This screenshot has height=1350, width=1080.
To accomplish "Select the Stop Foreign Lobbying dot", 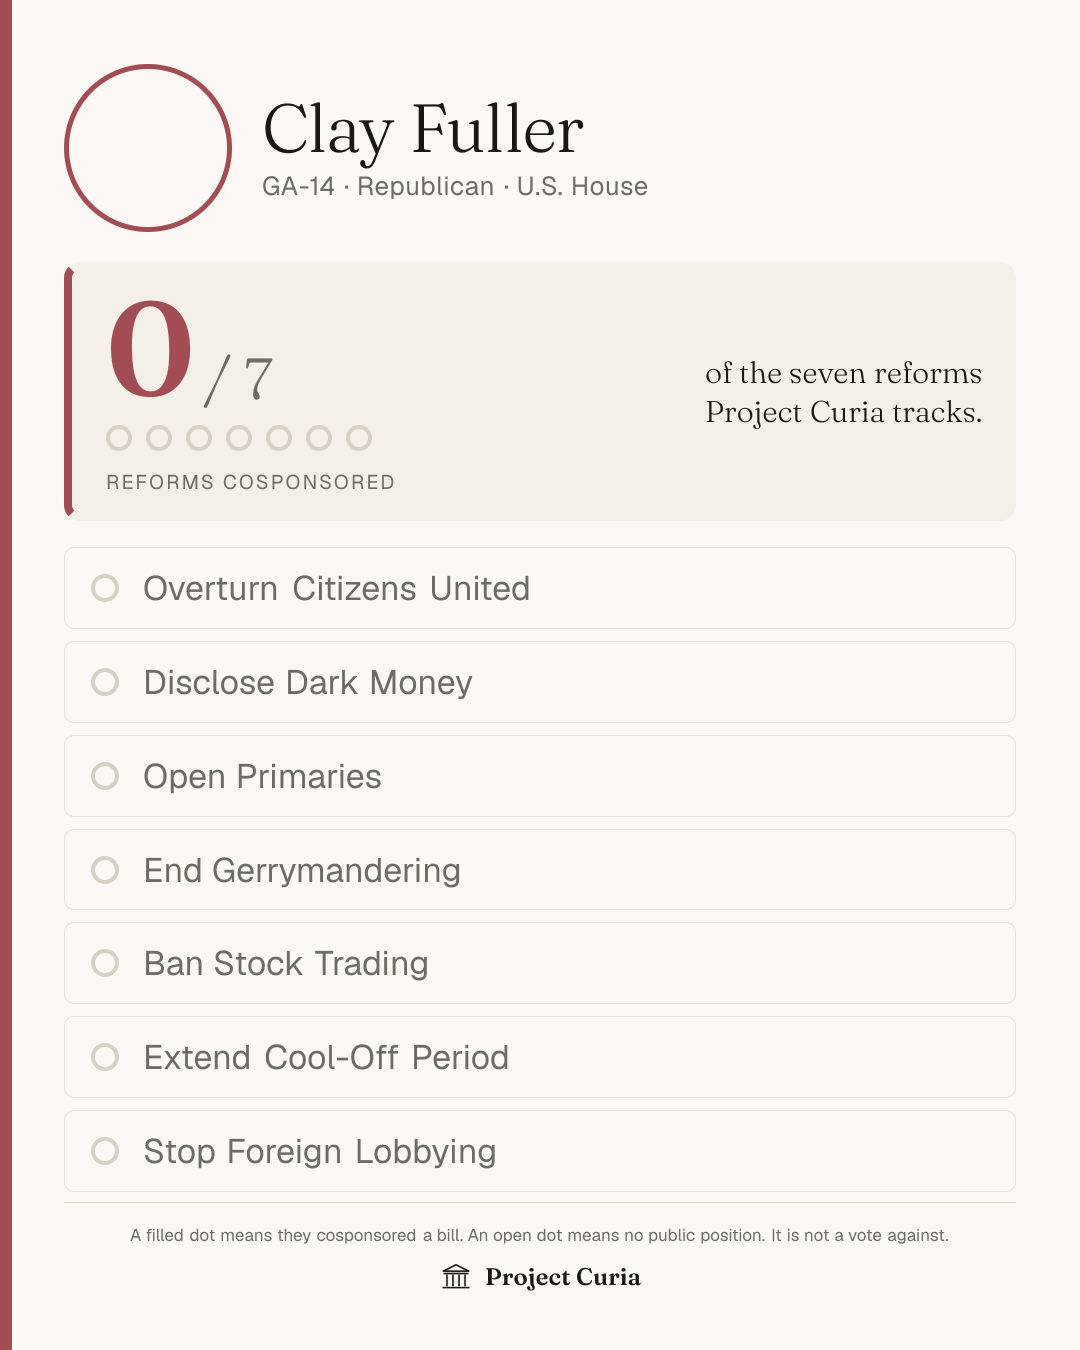I will click(105, 1151).
